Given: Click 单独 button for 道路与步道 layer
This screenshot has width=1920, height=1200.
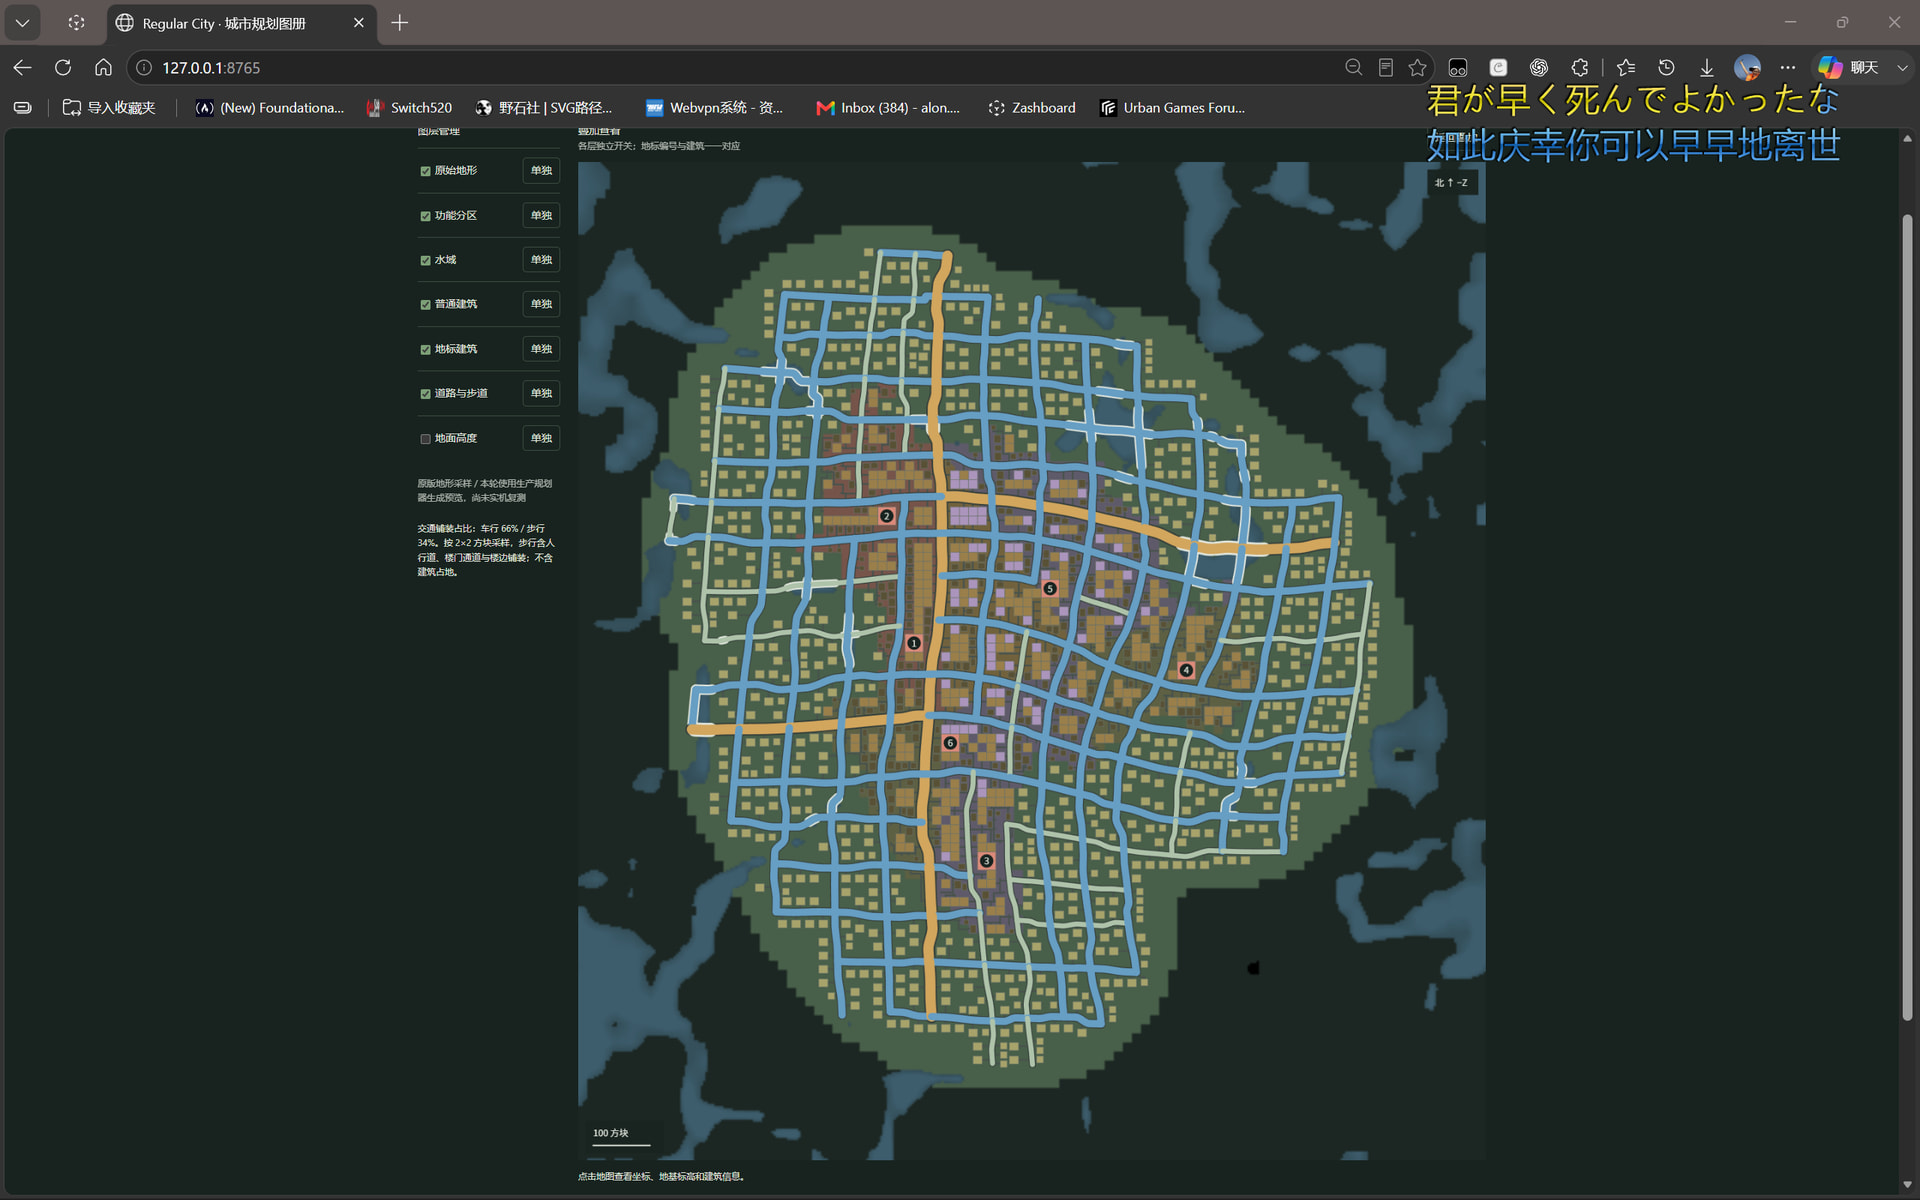Looking at the screenshot, I should pyautogui.click(x=541, y=393).
